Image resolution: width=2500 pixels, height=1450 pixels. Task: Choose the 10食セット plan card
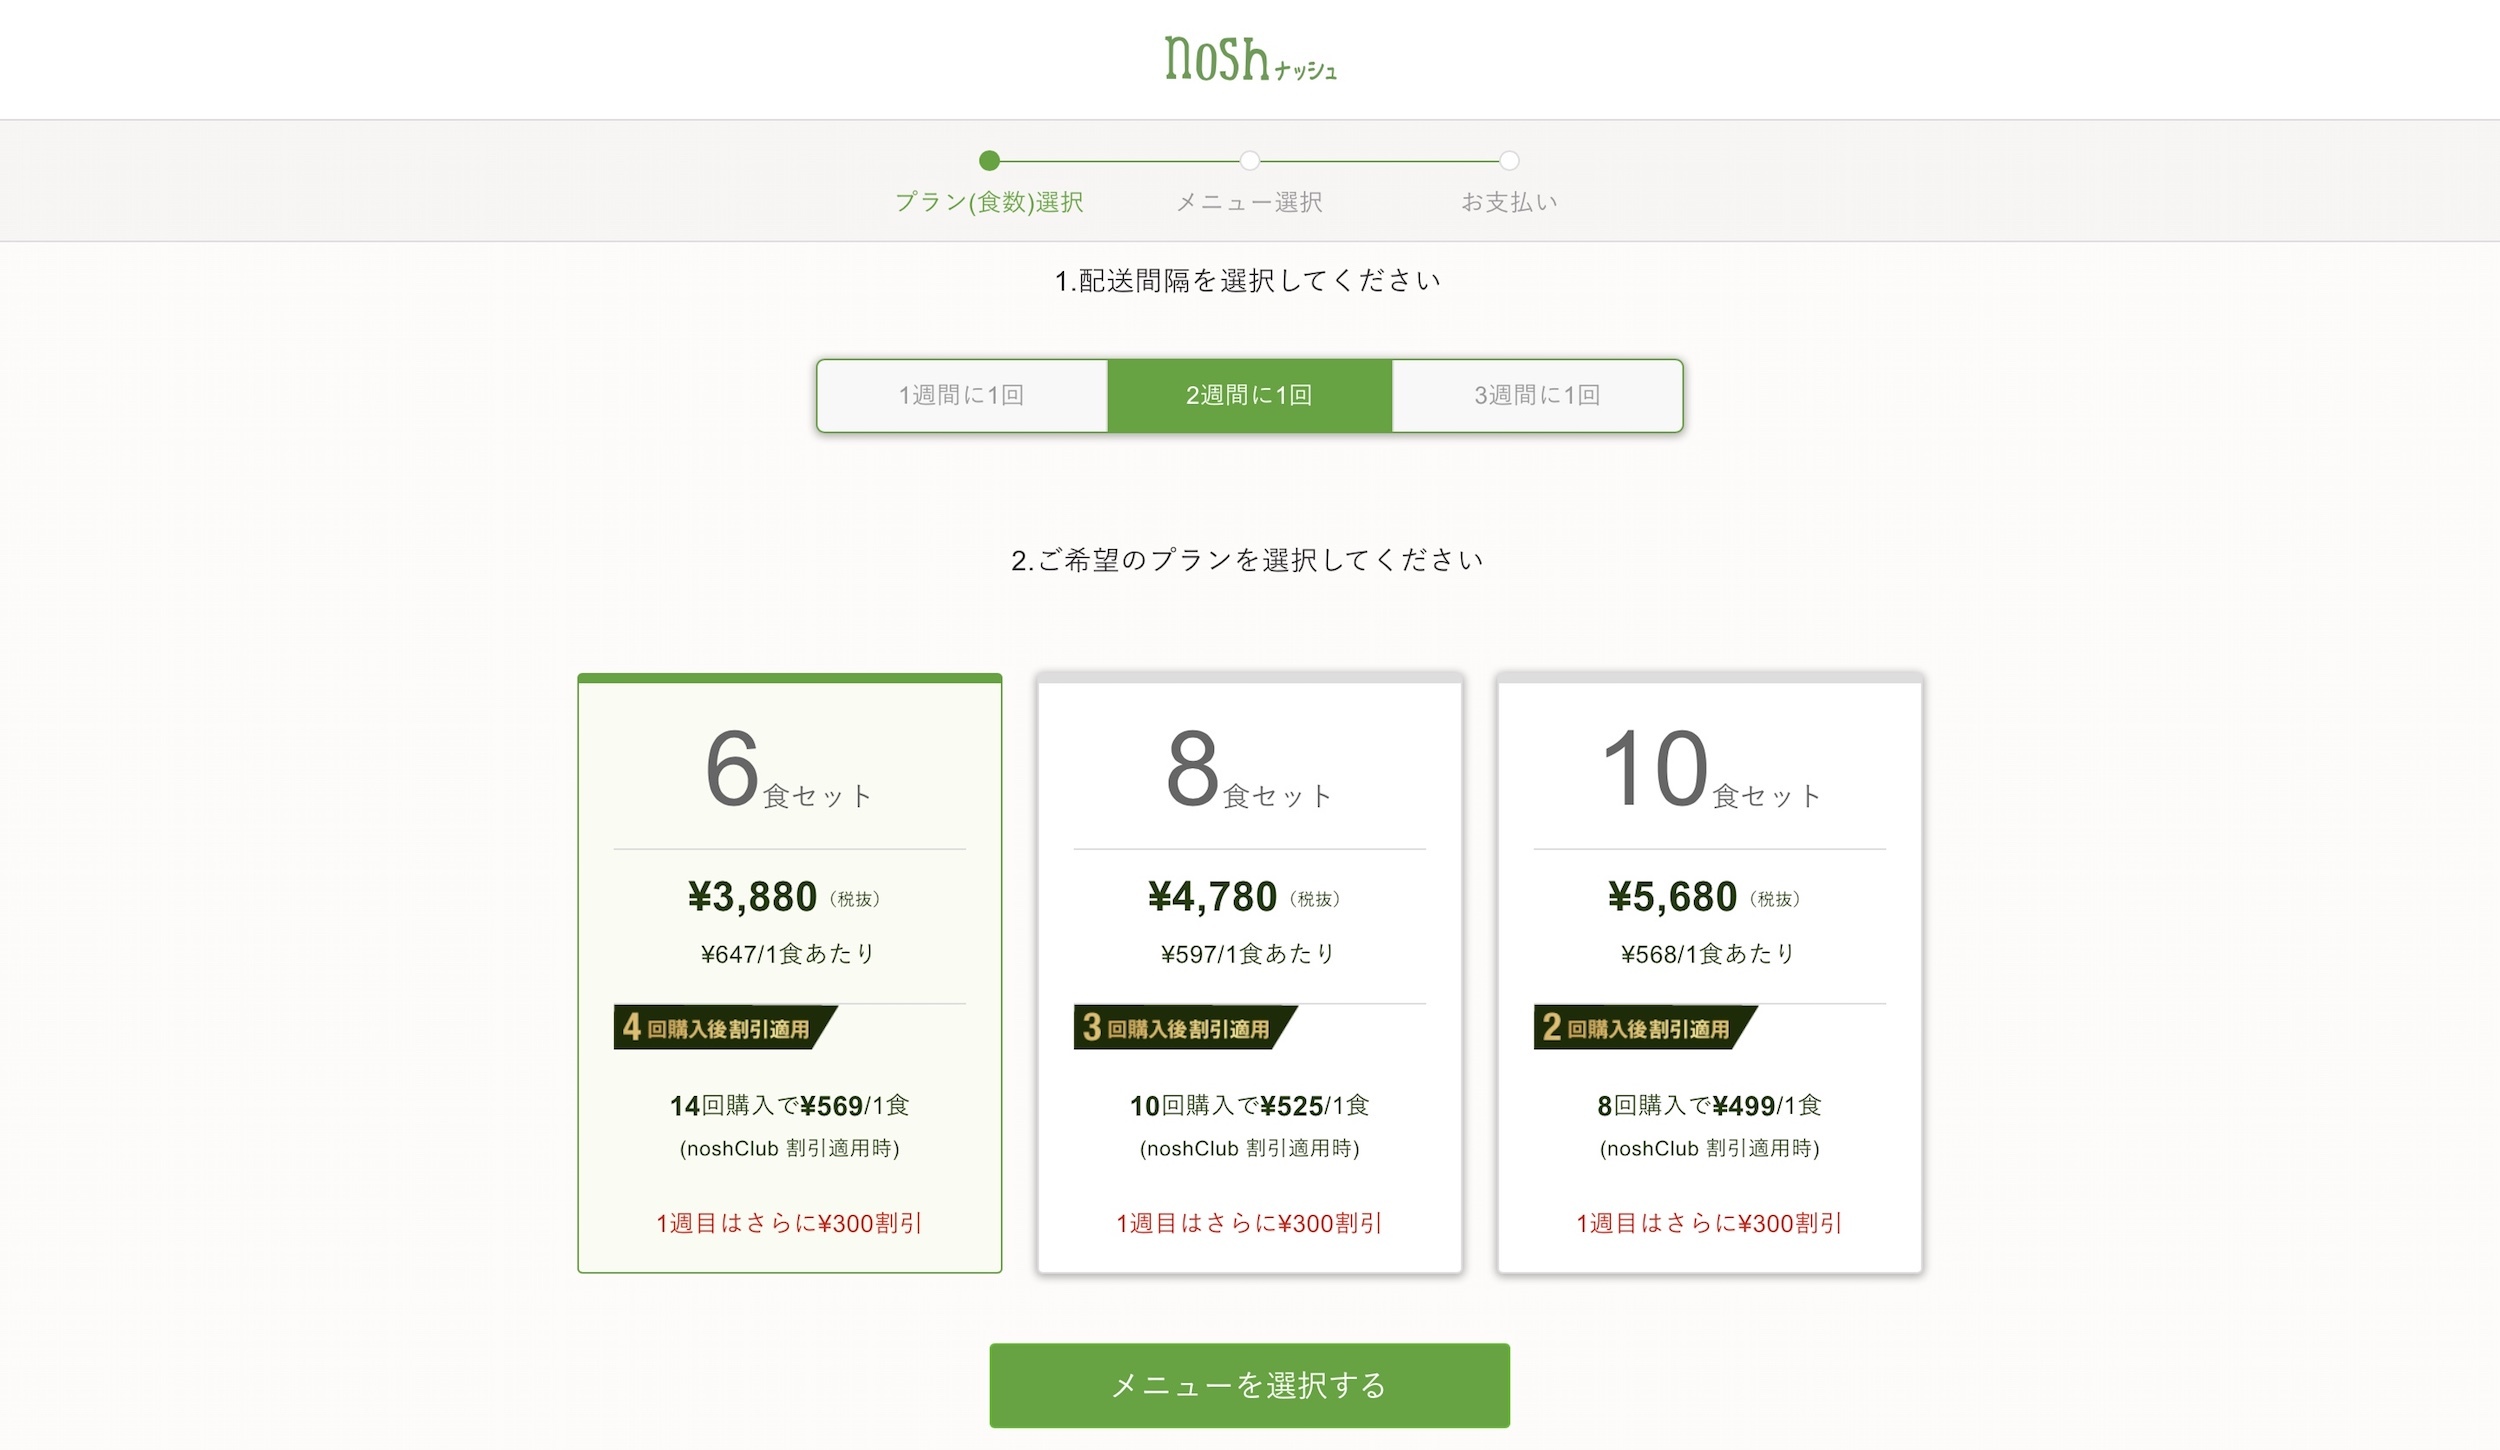point(1710,973)
